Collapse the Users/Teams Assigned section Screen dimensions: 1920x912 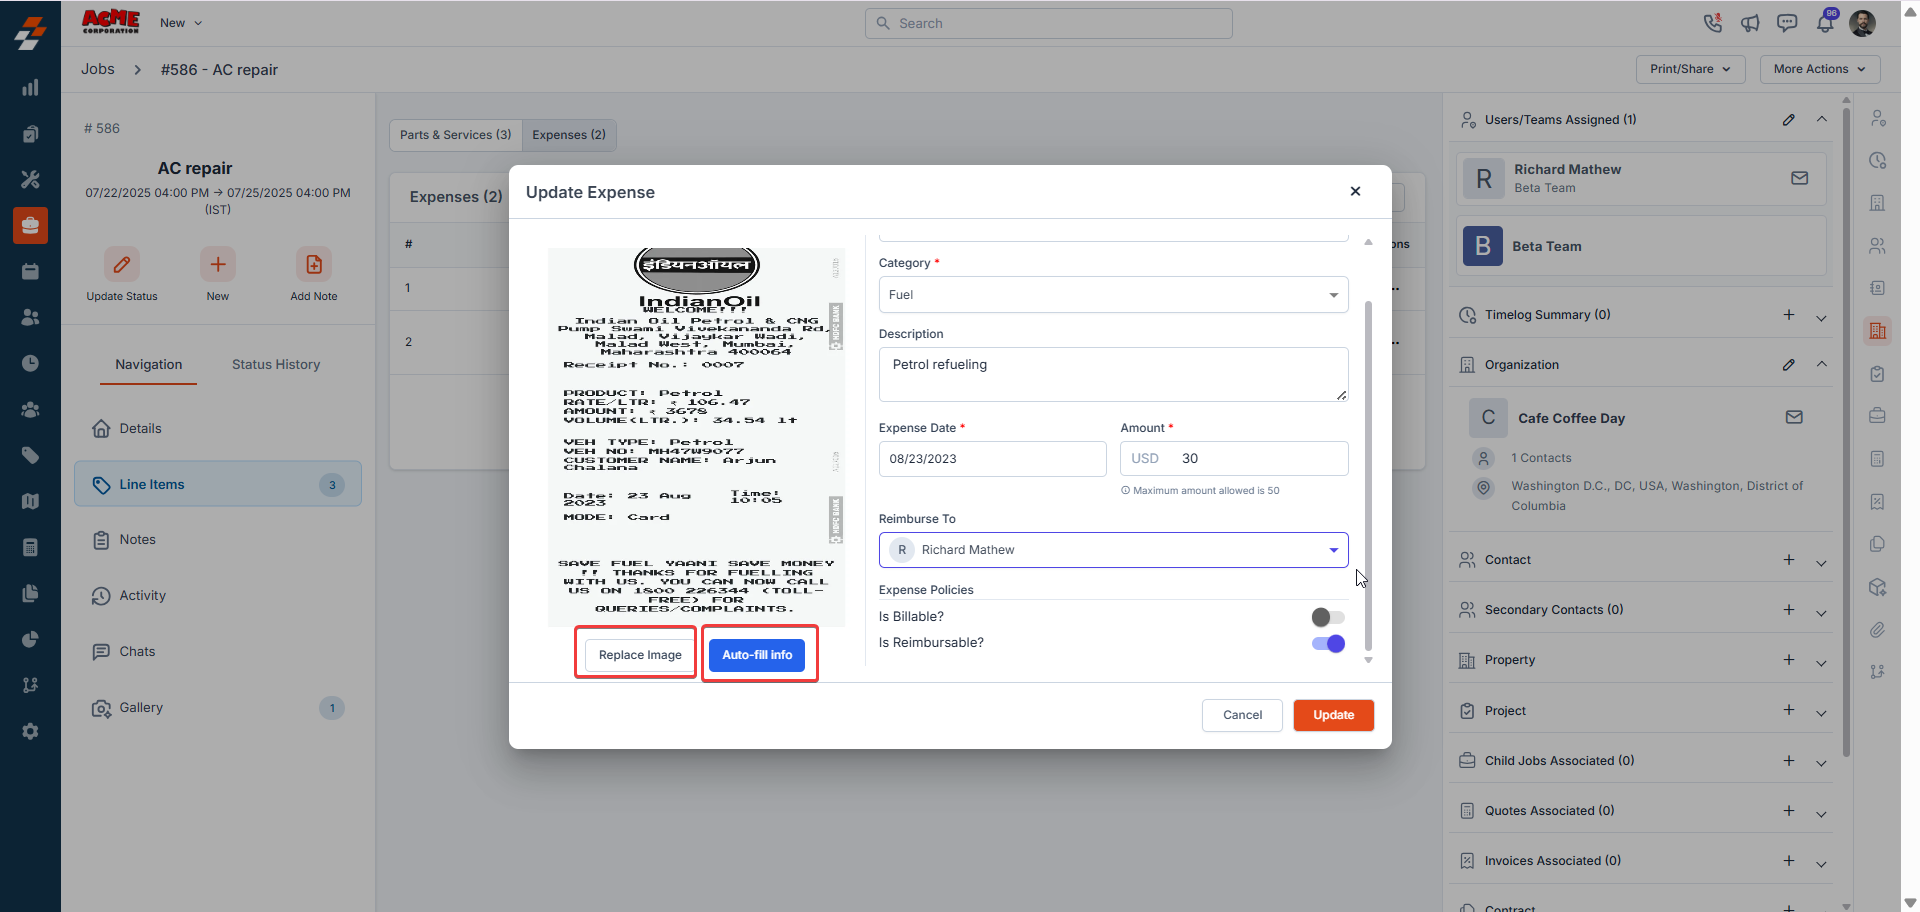point(1821,119)
